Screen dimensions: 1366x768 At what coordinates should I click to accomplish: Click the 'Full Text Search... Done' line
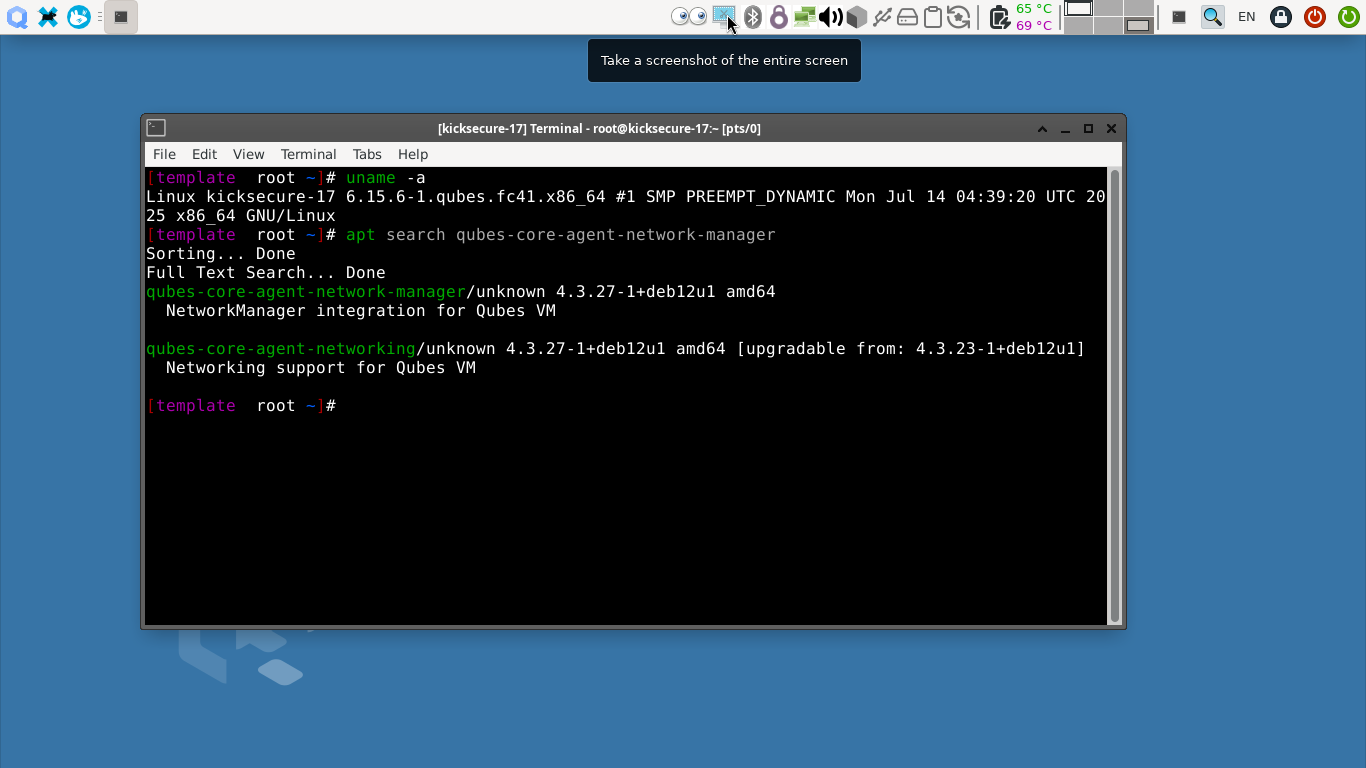pyautogui.click(x=266, y=273)
